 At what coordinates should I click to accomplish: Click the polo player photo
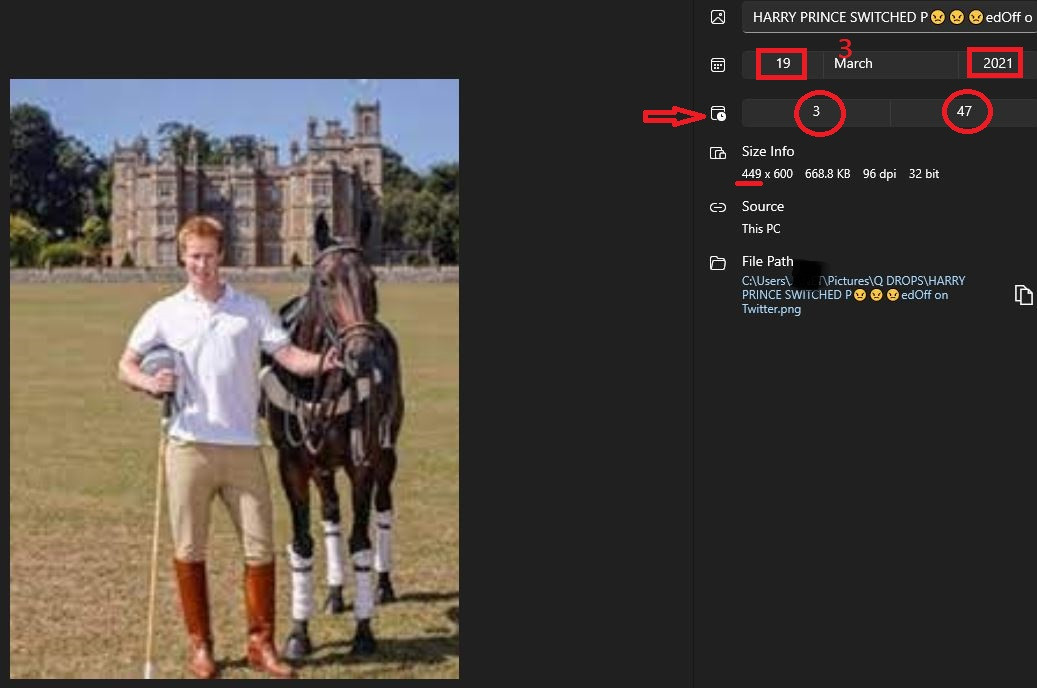(234, 379)
